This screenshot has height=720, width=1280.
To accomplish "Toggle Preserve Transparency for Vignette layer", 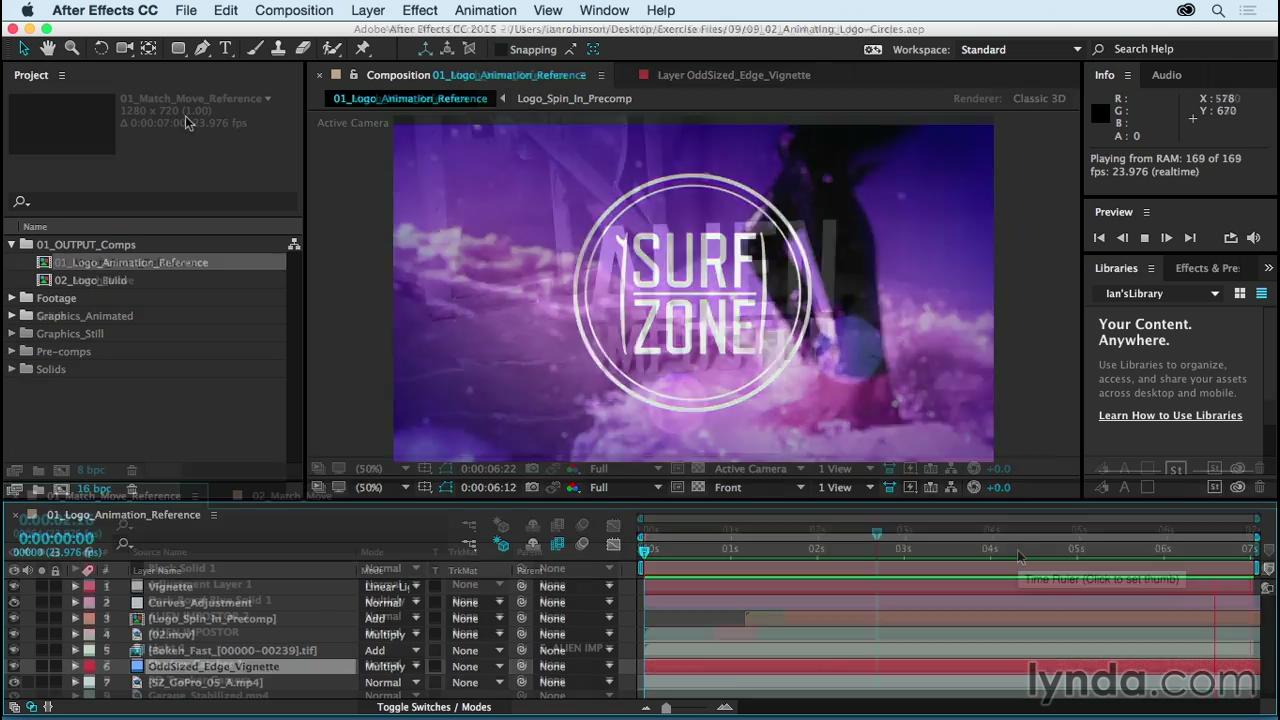I will 435,586.
